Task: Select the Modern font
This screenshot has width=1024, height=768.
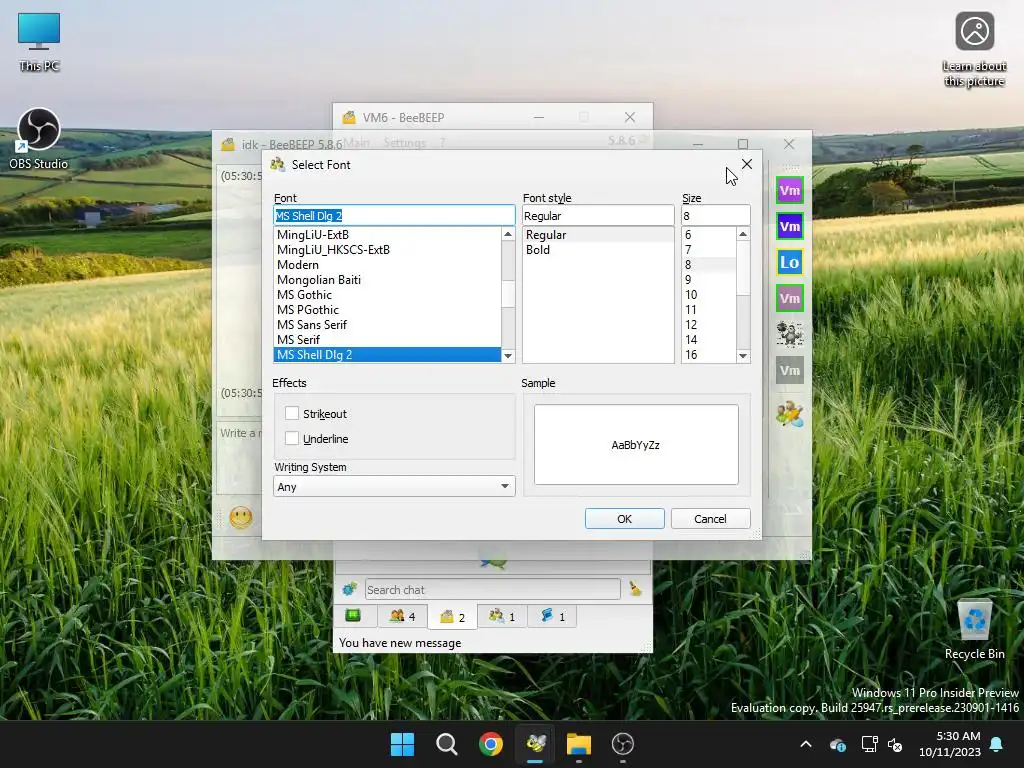Action: point(387,264)
